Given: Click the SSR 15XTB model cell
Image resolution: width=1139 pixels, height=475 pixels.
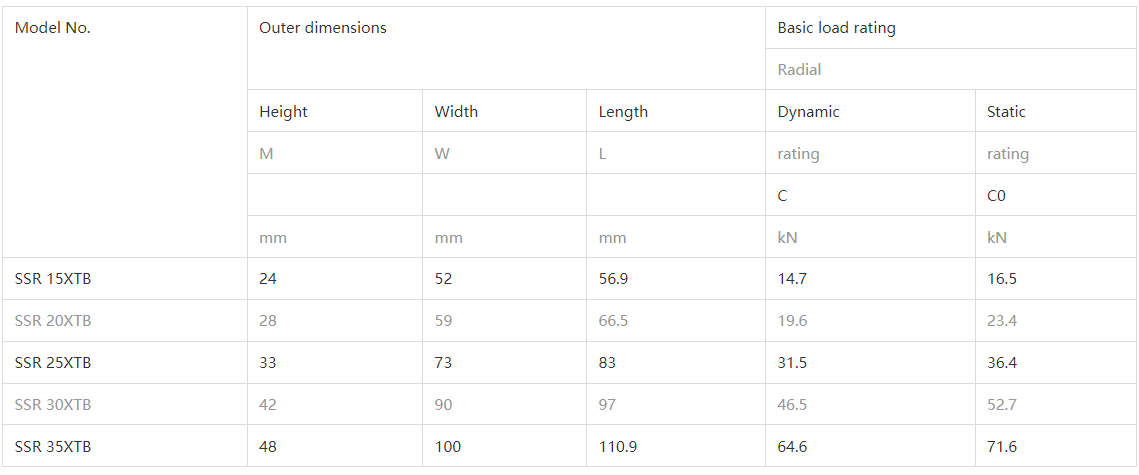Looking at the screenshot, I should [x=53, y=279].
